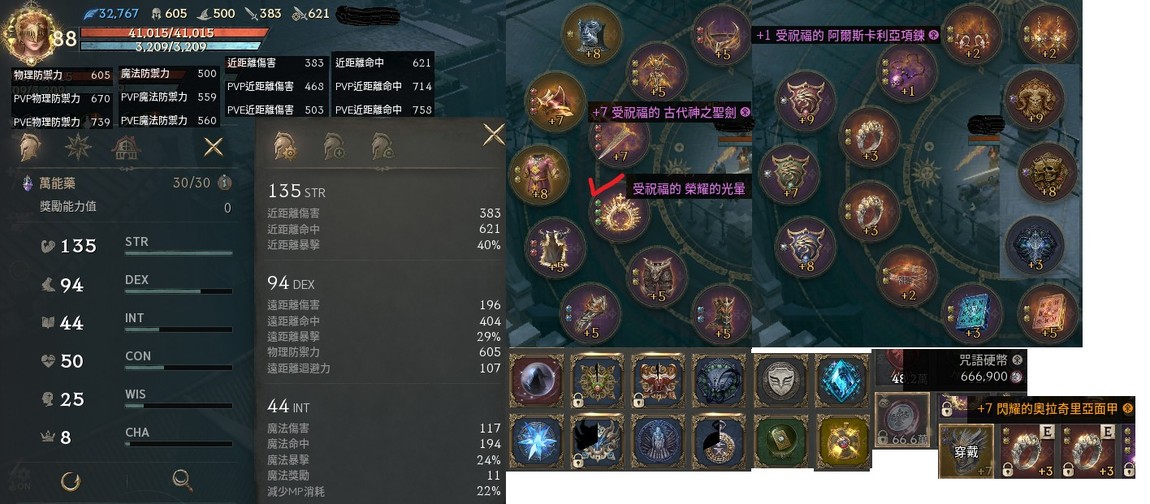Click the info icon beside 萬能藥 30/30
Screen dimensions: 1150x504
[224, 183]
